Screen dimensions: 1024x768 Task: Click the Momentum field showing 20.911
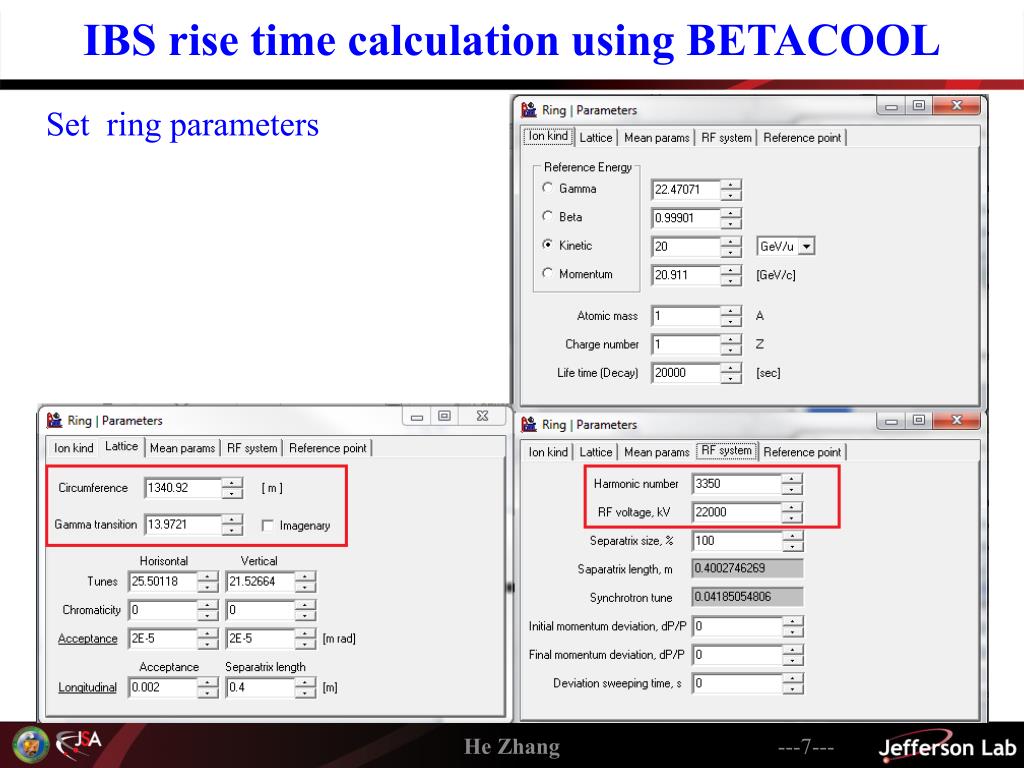pos(686,275)
